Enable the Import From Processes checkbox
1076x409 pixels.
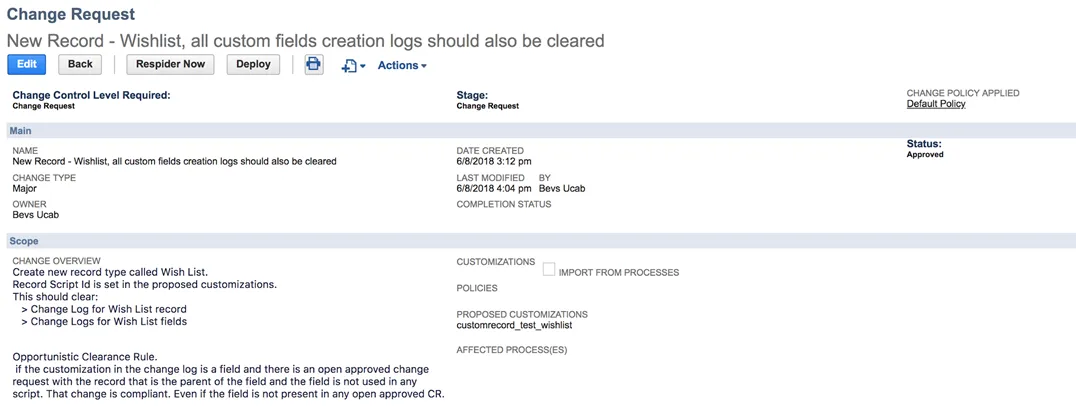click(x=548, y=269)
